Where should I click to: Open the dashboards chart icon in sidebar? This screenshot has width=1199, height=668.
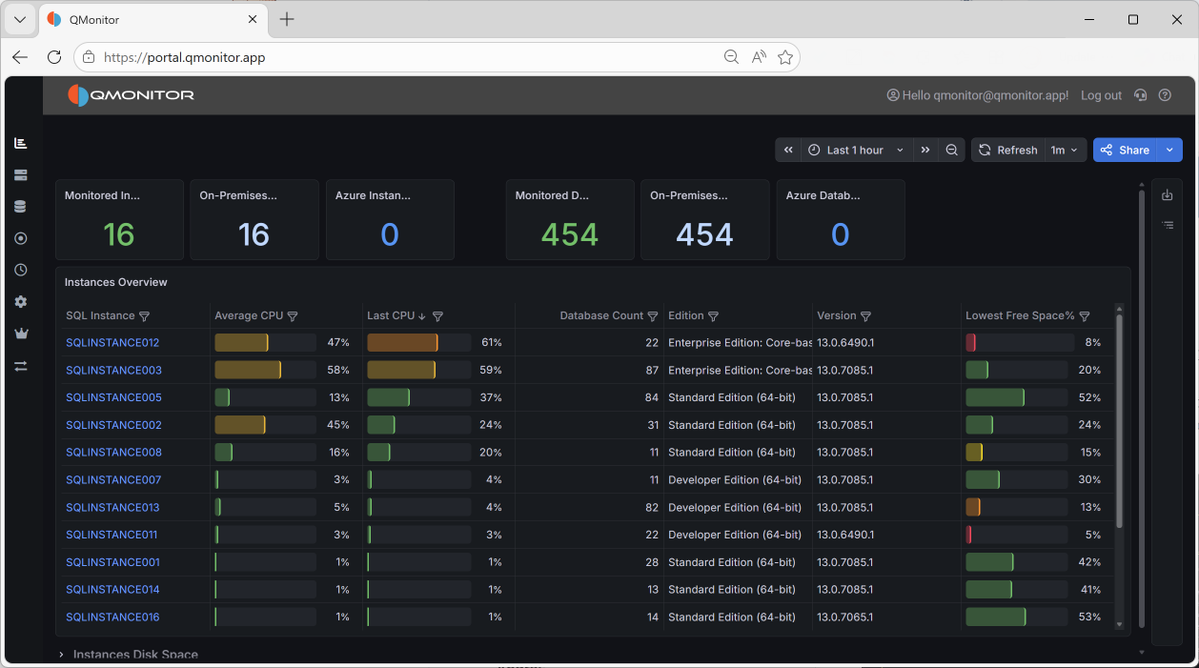pos(21,144)
